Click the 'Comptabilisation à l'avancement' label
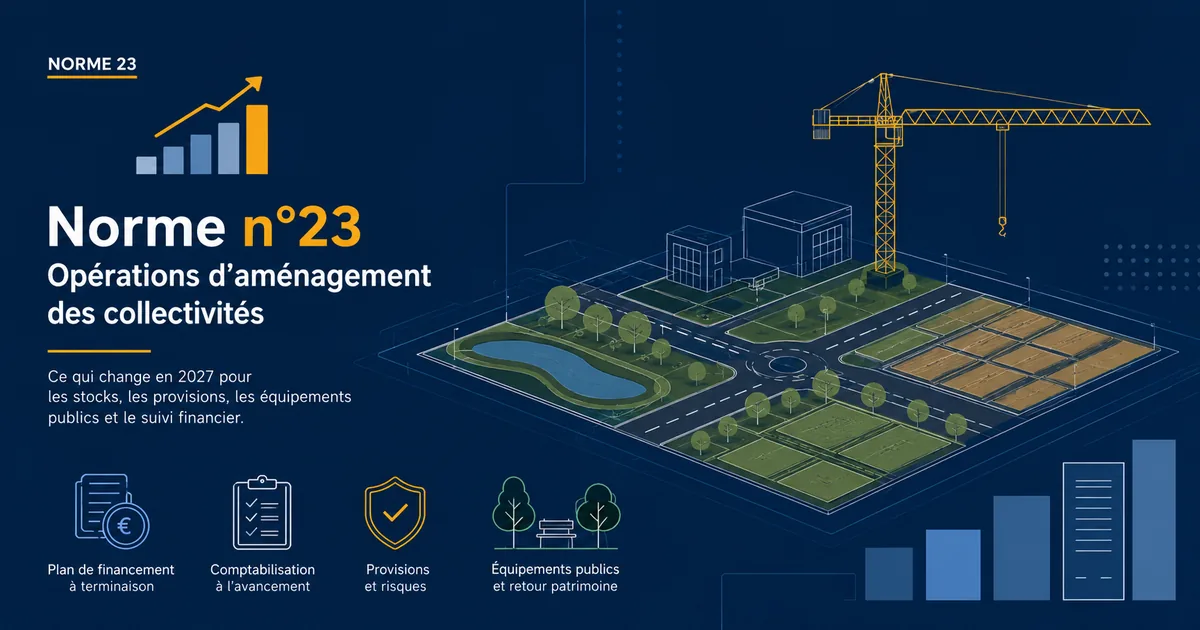Screen dimensions: 1200x630 [x=263, y=578]
